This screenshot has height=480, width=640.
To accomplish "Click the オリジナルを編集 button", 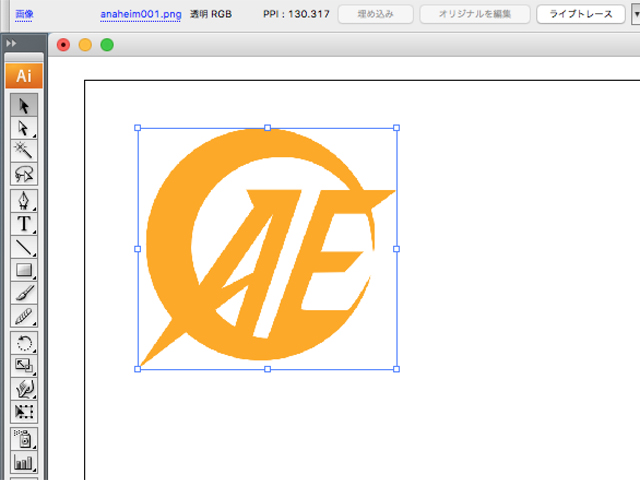I will pyautogui.click(x=475, y=14).
